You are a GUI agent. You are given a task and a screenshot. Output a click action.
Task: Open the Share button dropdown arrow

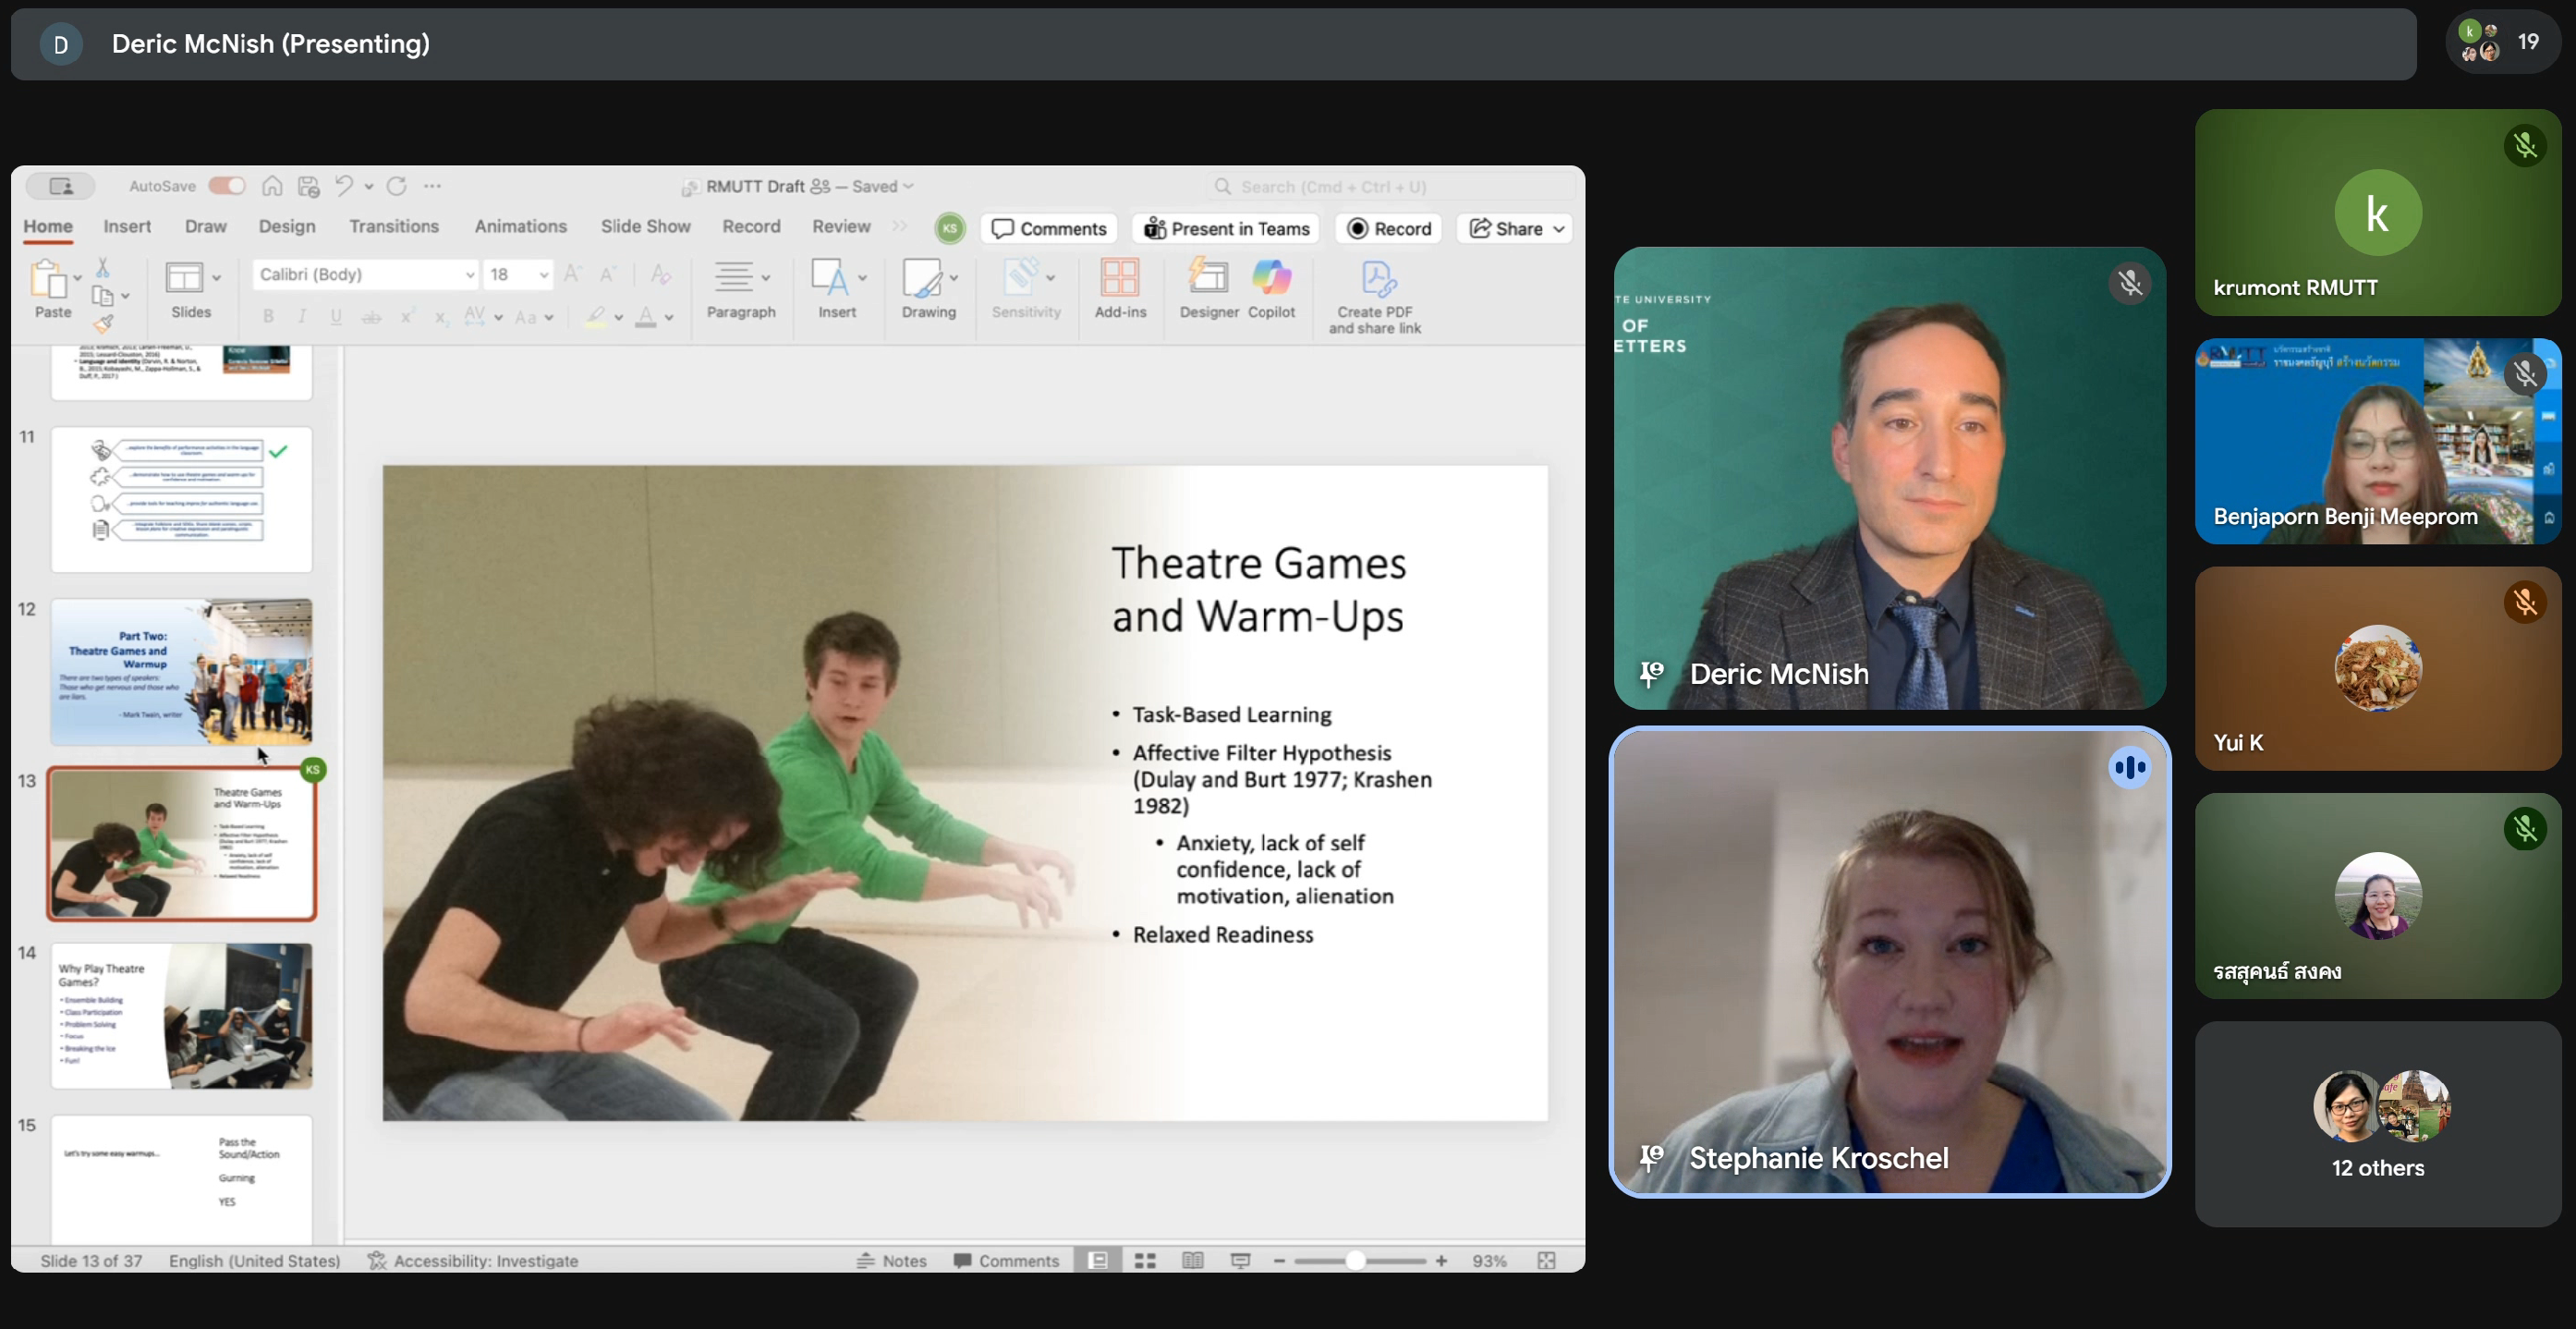[1558, 229]
